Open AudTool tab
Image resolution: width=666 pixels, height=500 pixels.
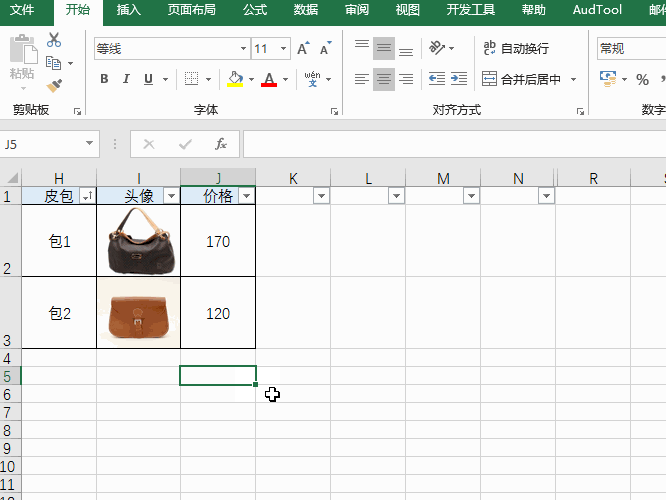tap(597, 10)
